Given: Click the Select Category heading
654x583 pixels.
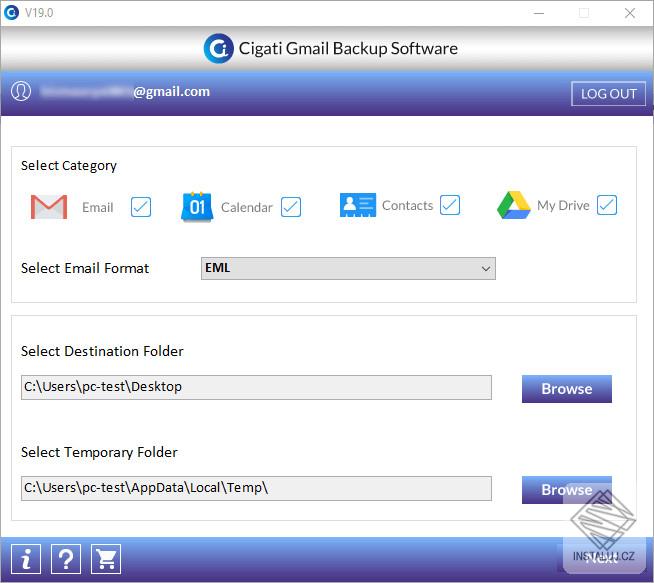Looking at the screenshot, I should 69,166.
